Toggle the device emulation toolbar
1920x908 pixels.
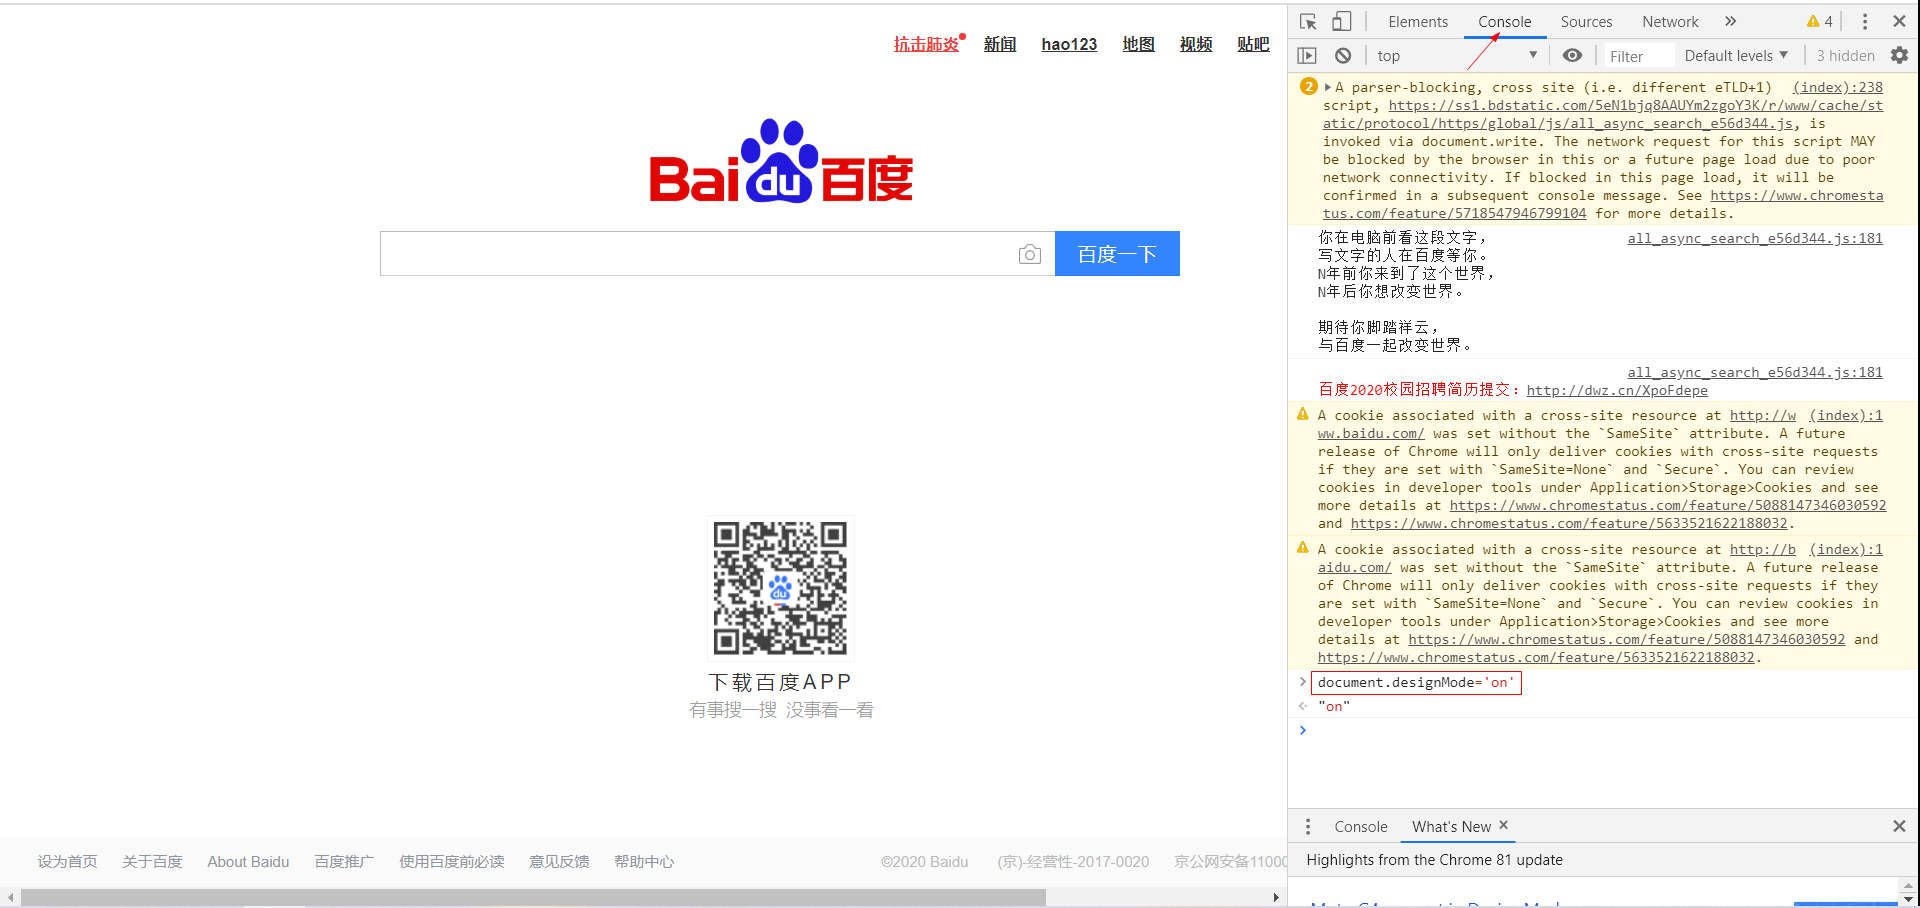tap(1341, 20)
